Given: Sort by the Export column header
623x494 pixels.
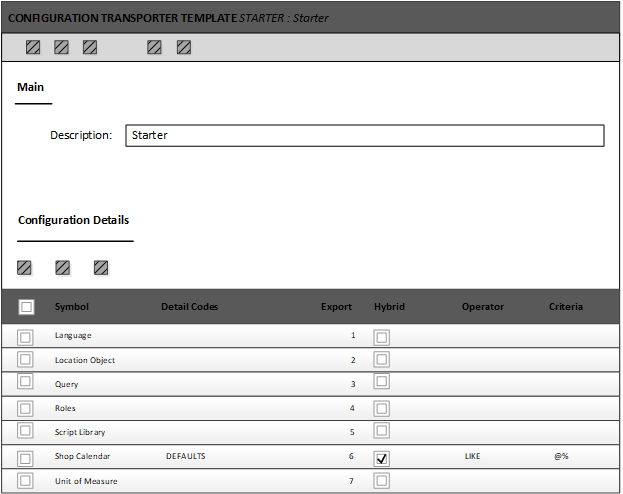Looking at the screenshot, I should tap(336, 307).
